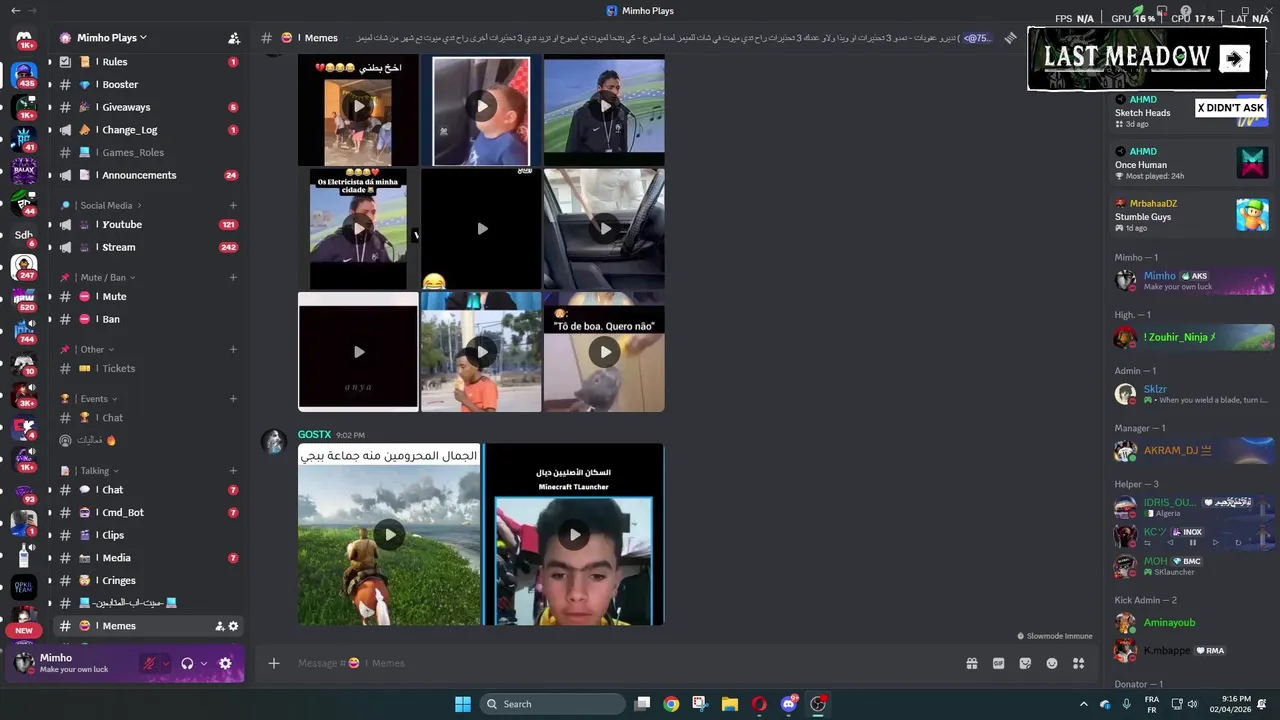Image resolution: width=1280 pixels, height=720 pixels.
Task: Open the Stream channel
Action: click(148, 247)
